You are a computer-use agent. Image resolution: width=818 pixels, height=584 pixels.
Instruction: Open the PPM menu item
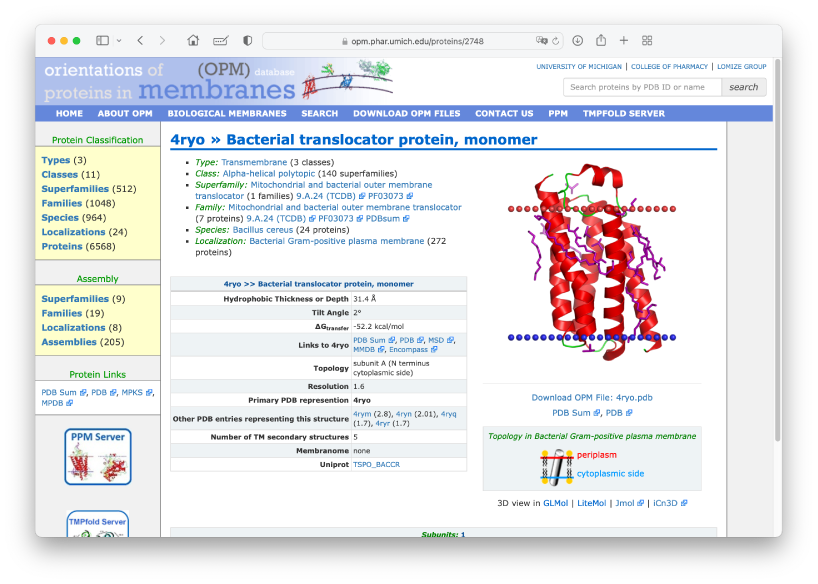[558, 113]
